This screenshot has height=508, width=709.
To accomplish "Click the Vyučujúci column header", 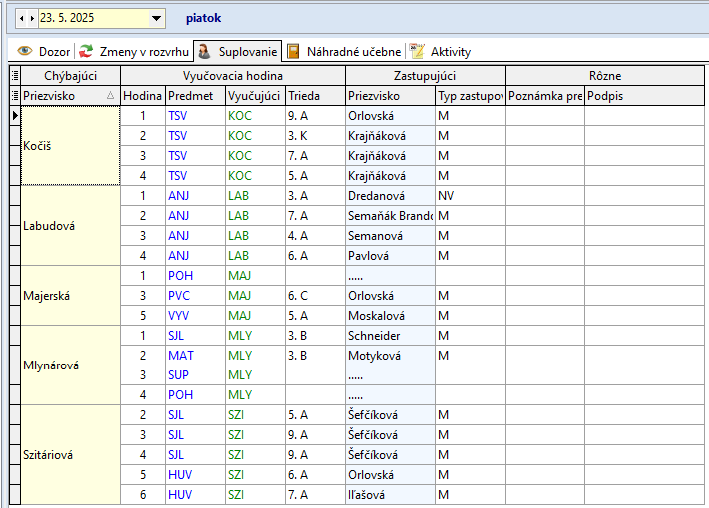I will tap(255, 95).
